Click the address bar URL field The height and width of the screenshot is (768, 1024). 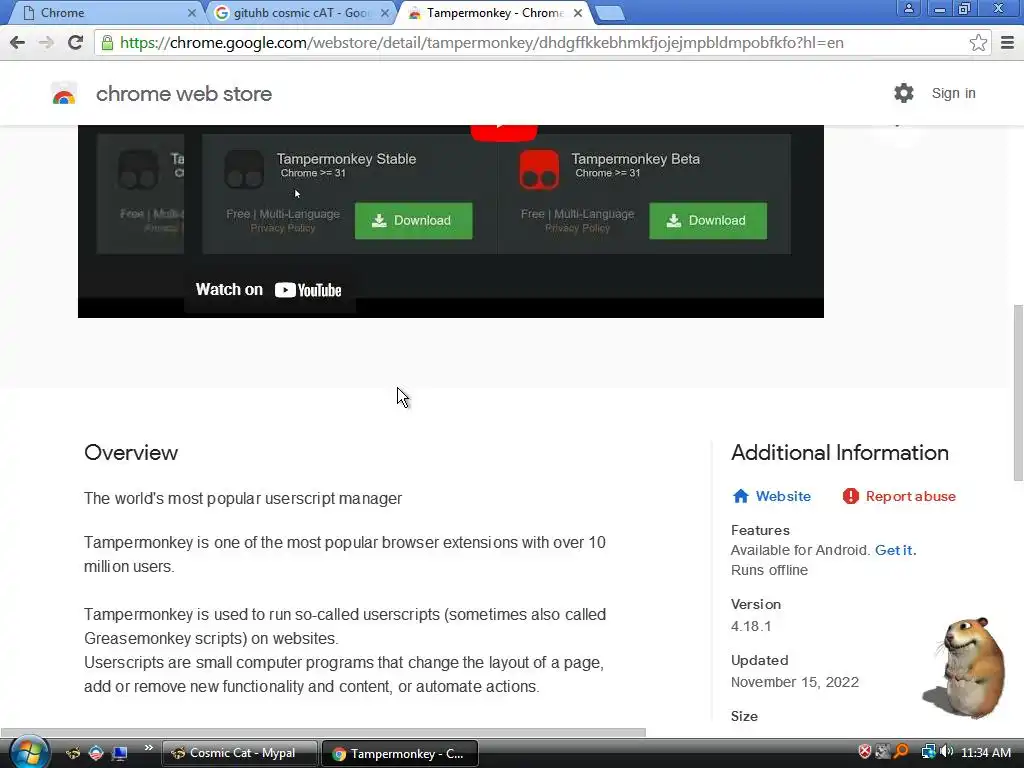coord(542,43)
